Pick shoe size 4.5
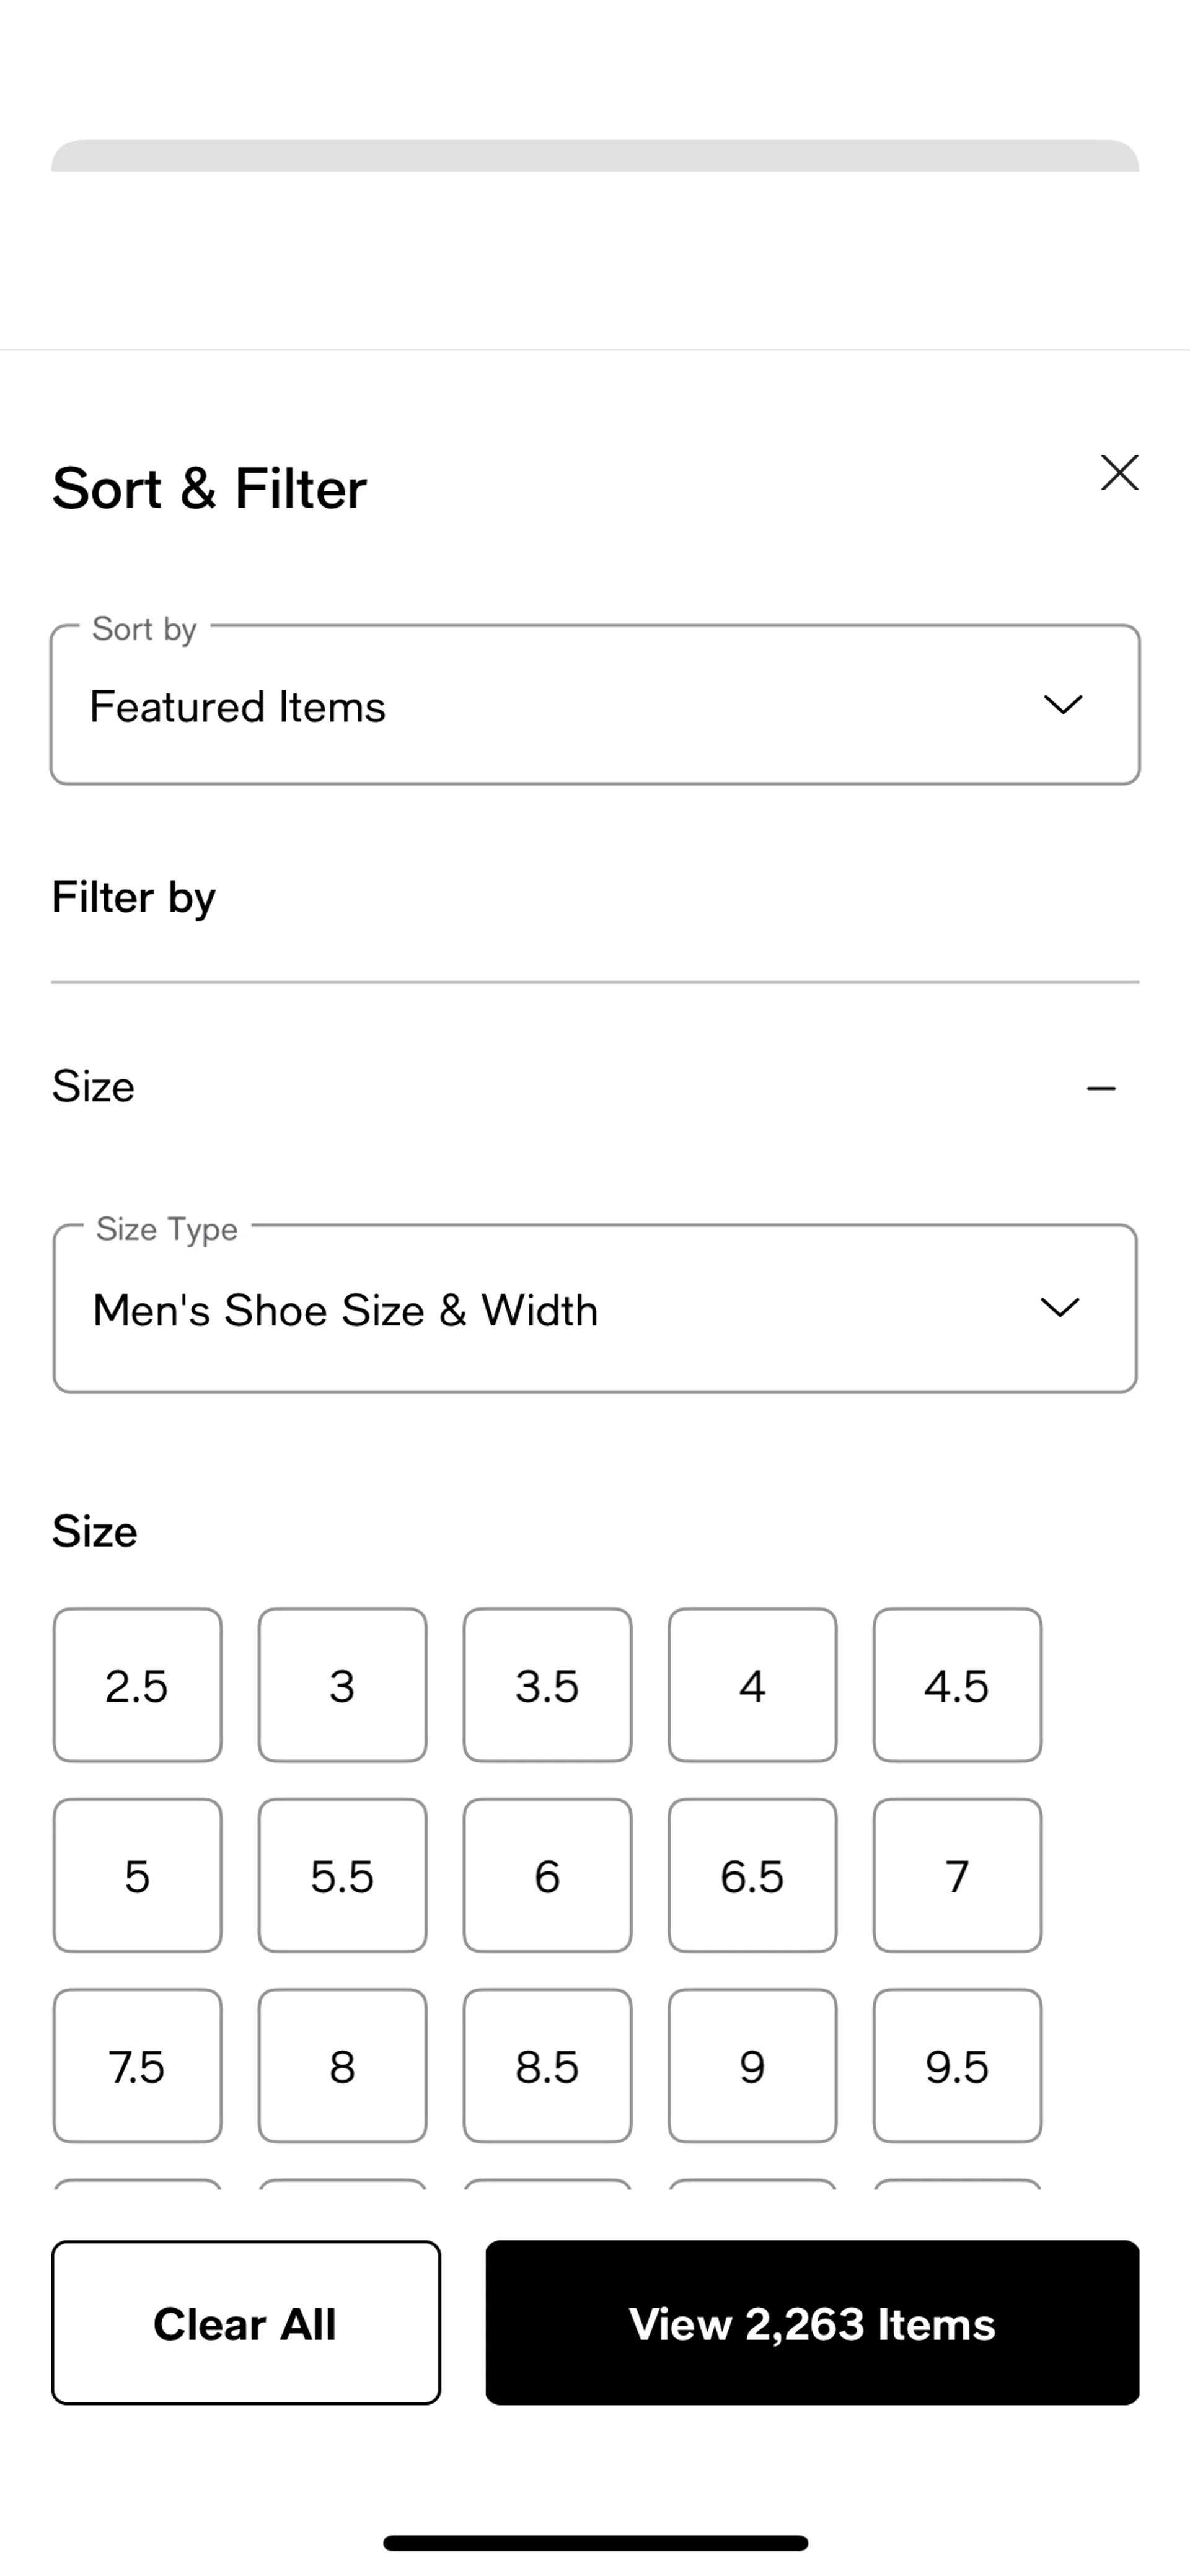Screen dimensions: 1190x2576 [x=957, y=1686]
